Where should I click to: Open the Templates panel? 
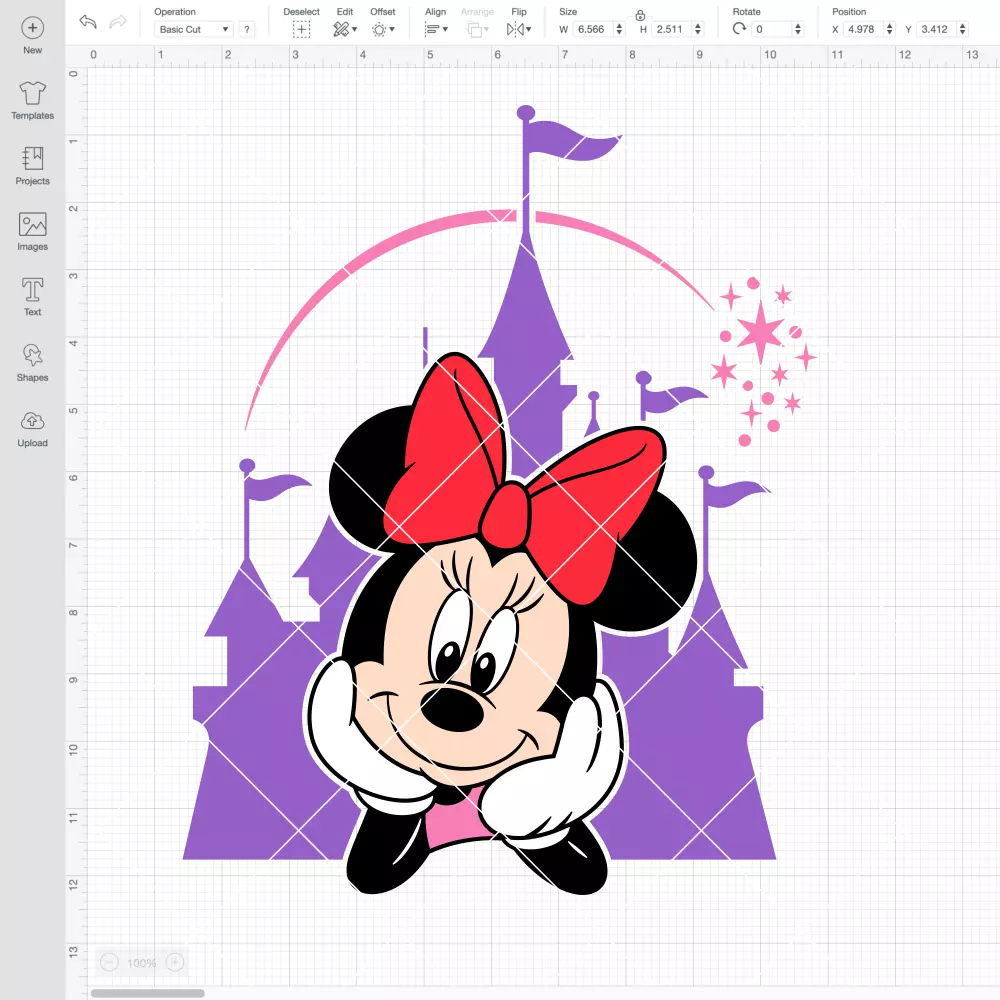[x=33, y=101]
